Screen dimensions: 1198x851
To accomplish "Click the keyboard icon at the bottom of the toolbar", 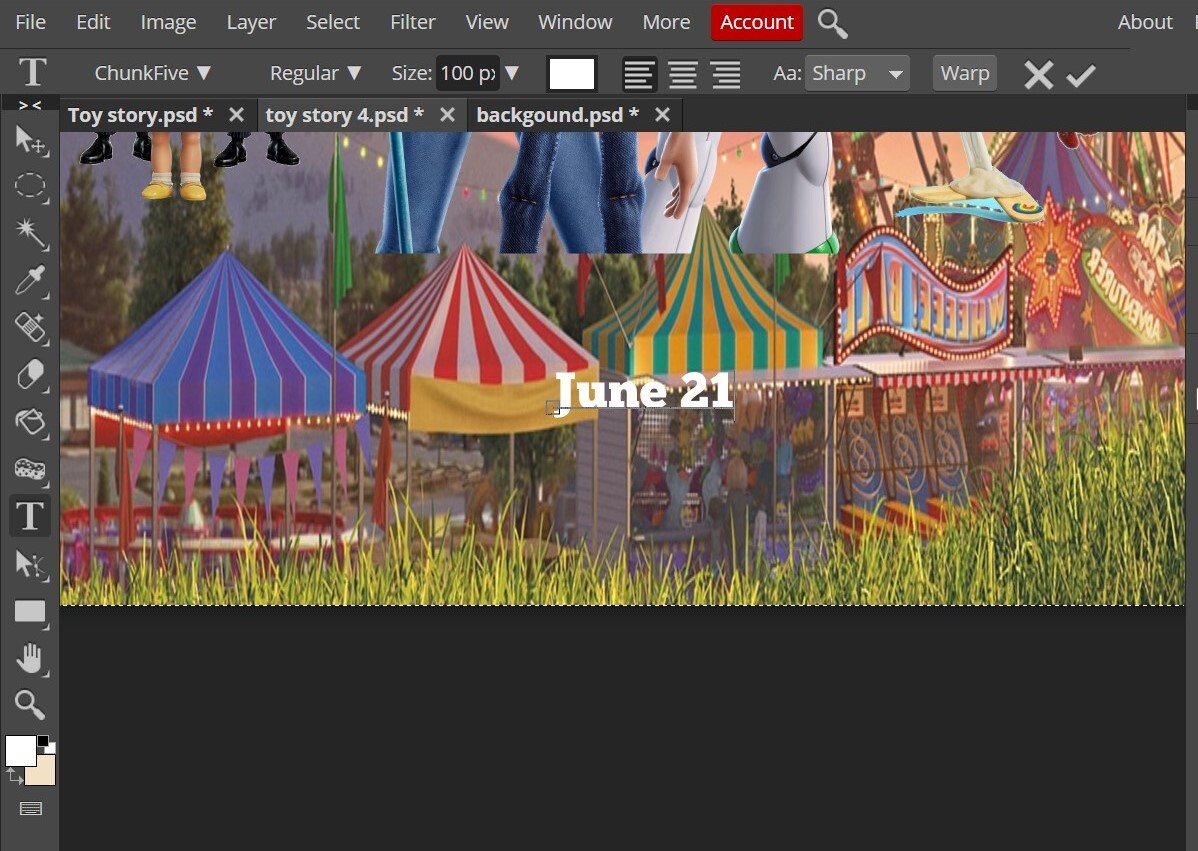I will pos(31,808).
